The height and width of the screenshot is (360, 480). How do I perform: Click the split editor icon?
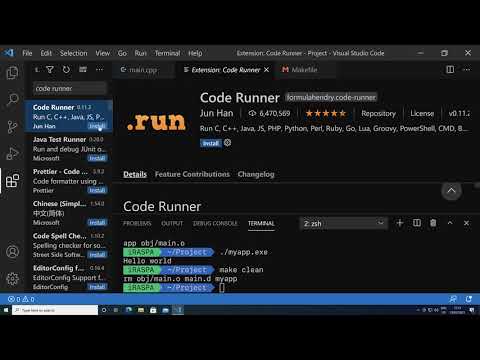point(450,69)
